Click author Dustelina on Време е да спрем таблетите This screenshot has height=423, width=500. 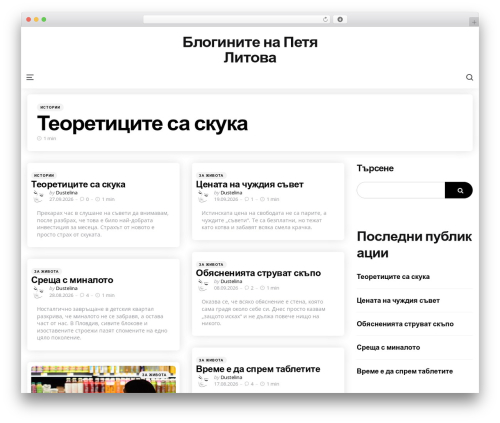(231, 377)
